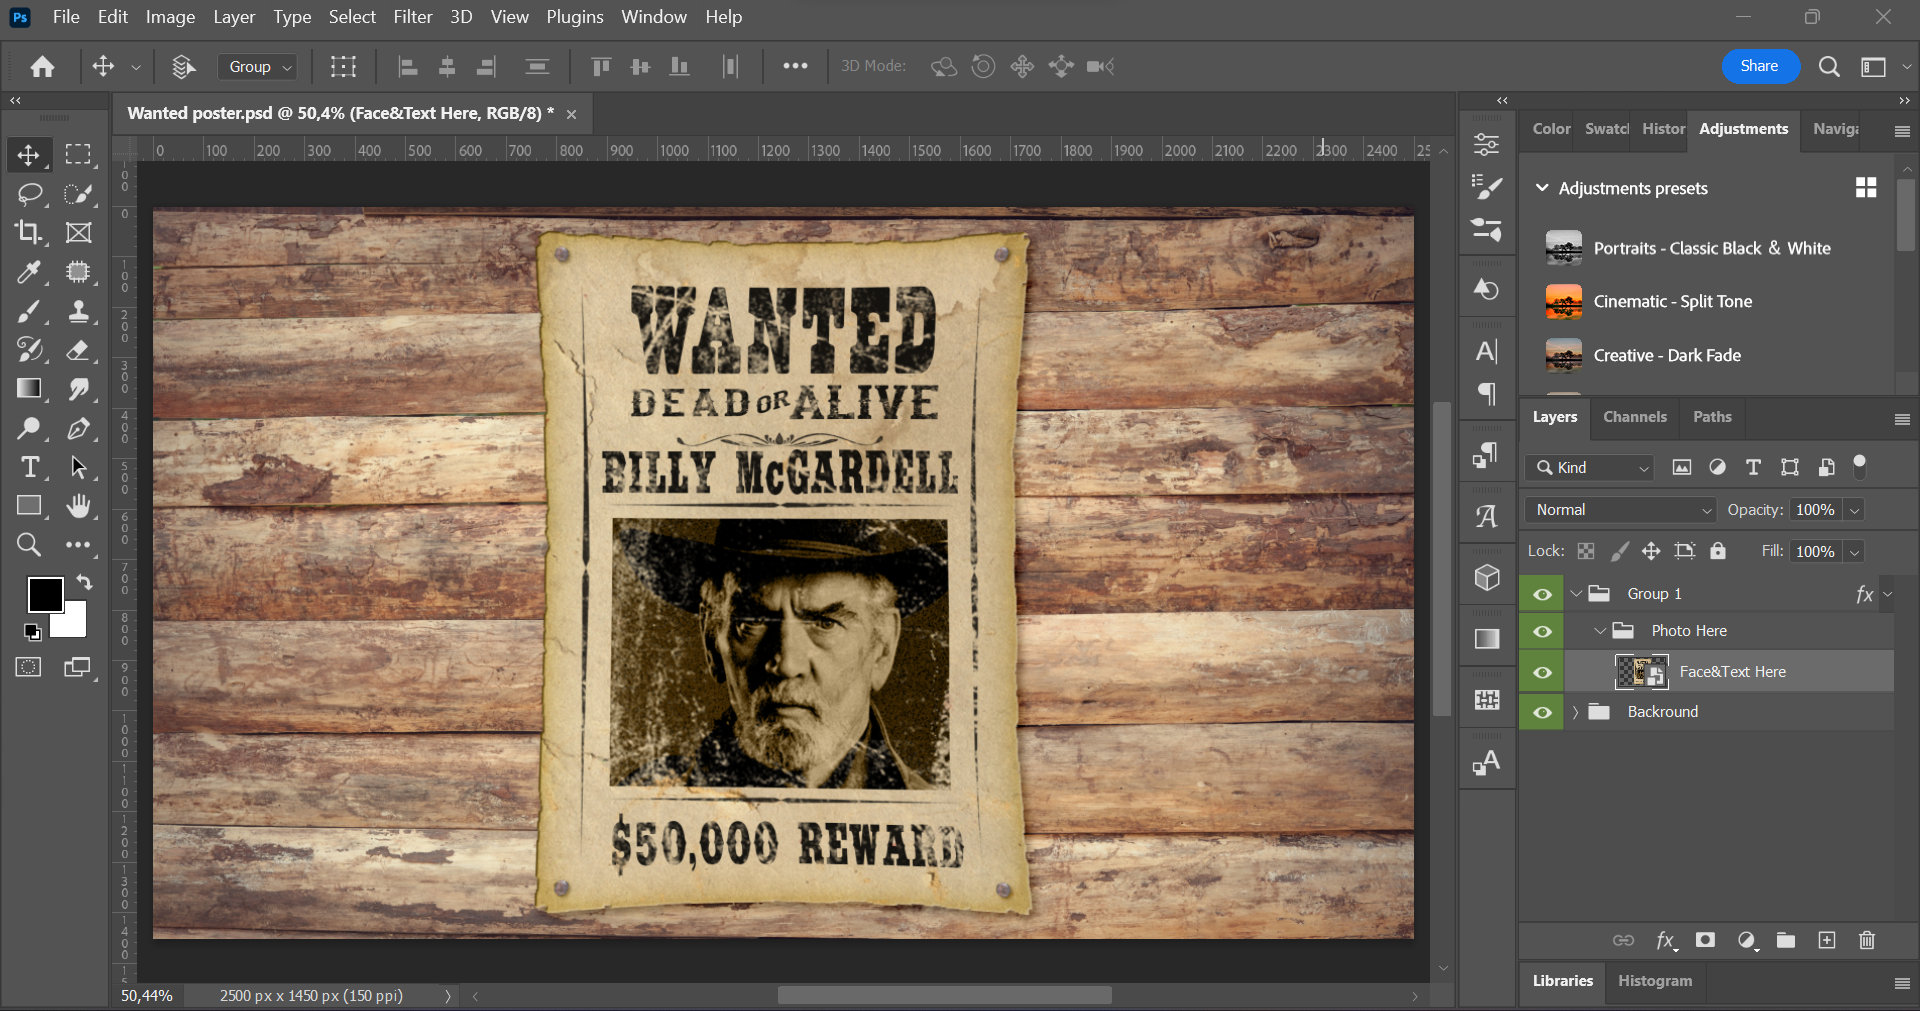The width and height of the screenshot is (1920, 1011).
Task: Click the Share button
Action: (x=1759, y=66)
